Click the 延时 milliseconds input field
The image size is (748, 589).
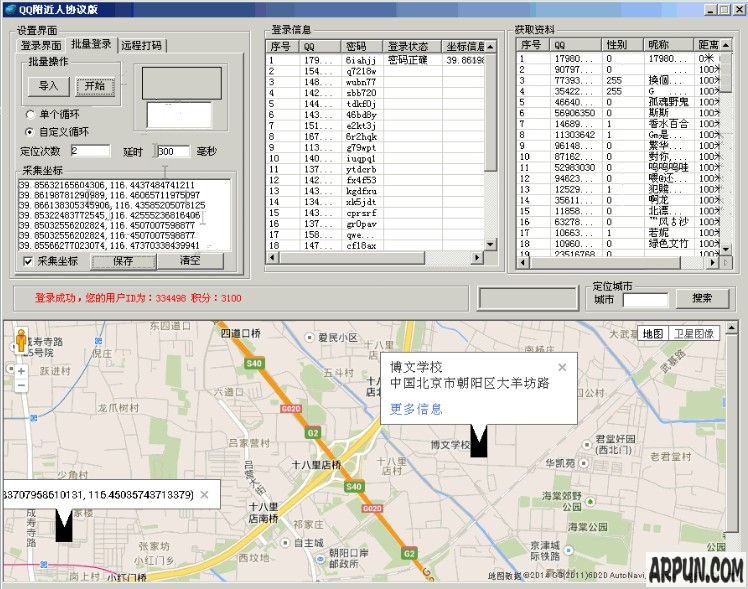(173, 151)
